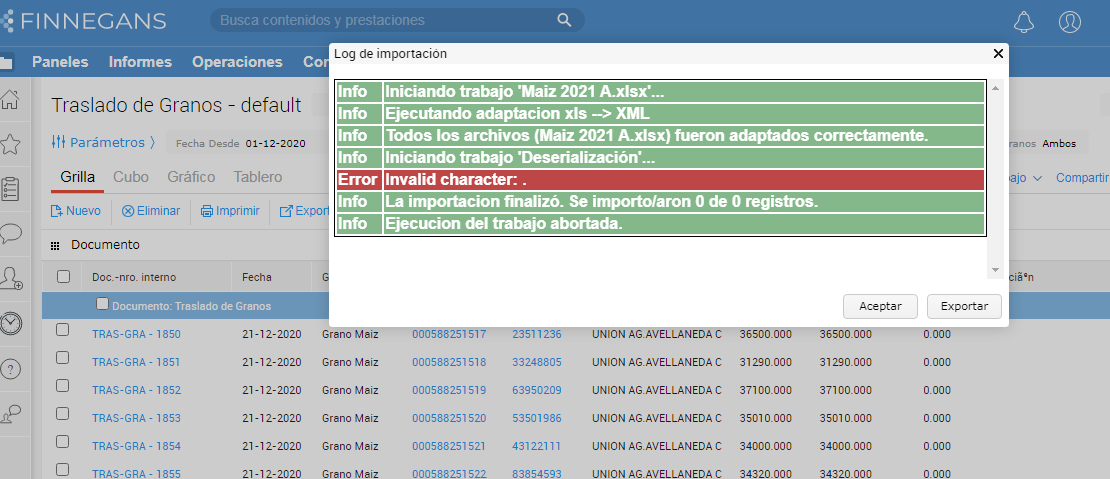Open link 23511236
1110x479 pixels.
point(537,334)
